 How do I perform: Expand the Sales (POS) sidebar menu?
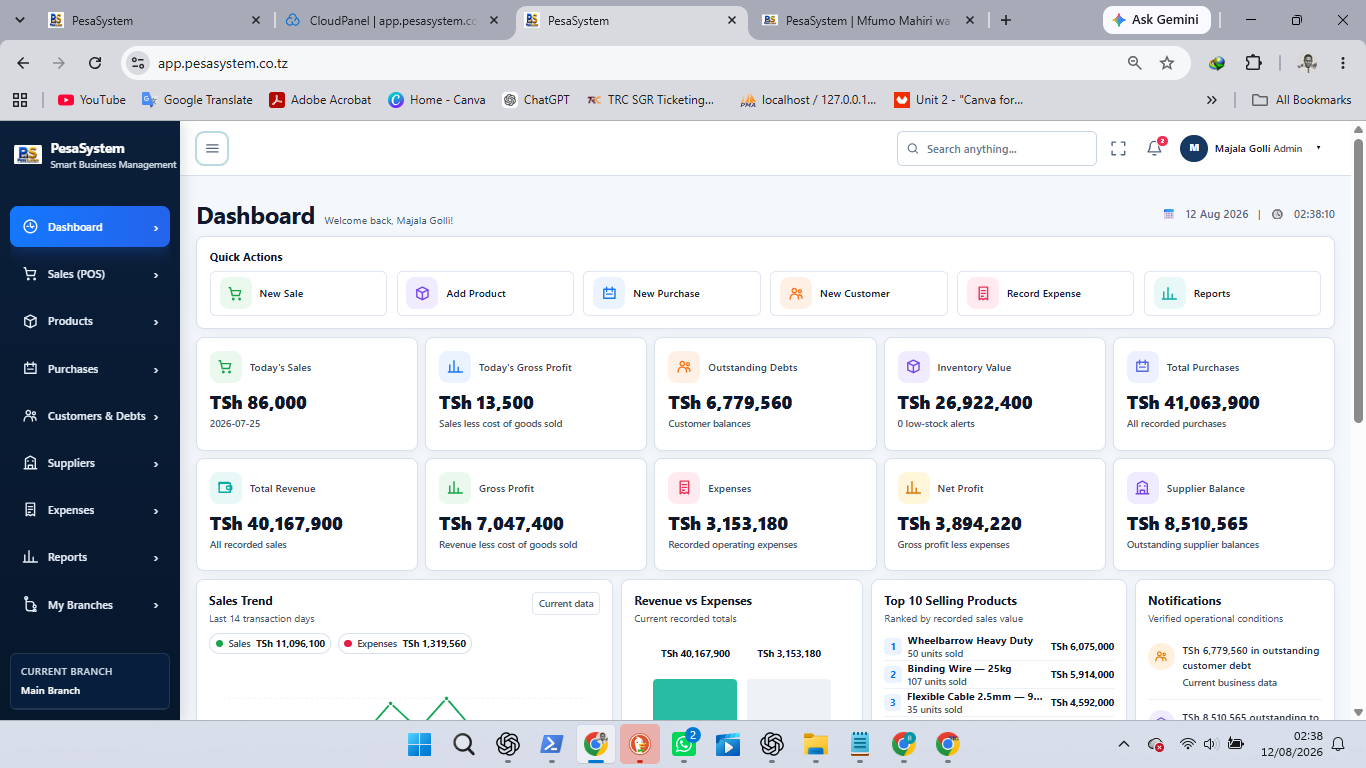click(x=90, y=274)
